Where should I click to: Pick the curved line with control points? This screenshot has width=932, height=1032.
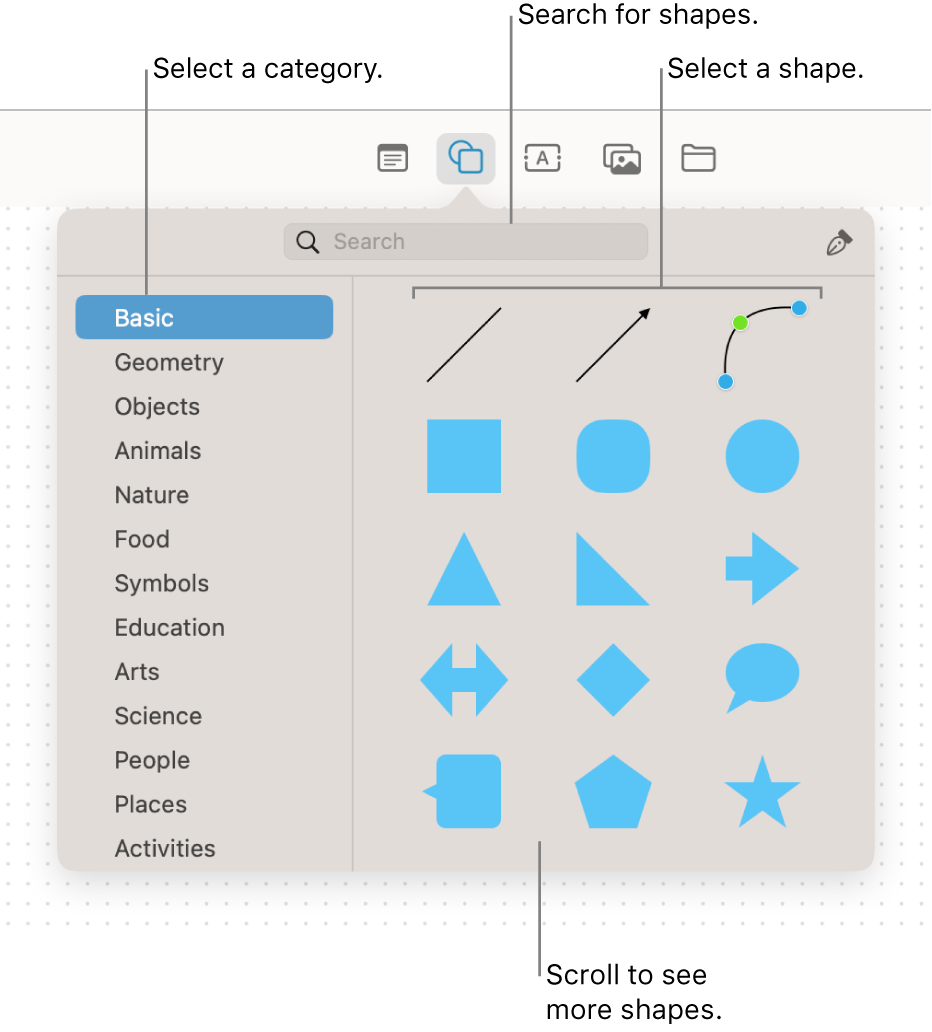click(762, 345)
